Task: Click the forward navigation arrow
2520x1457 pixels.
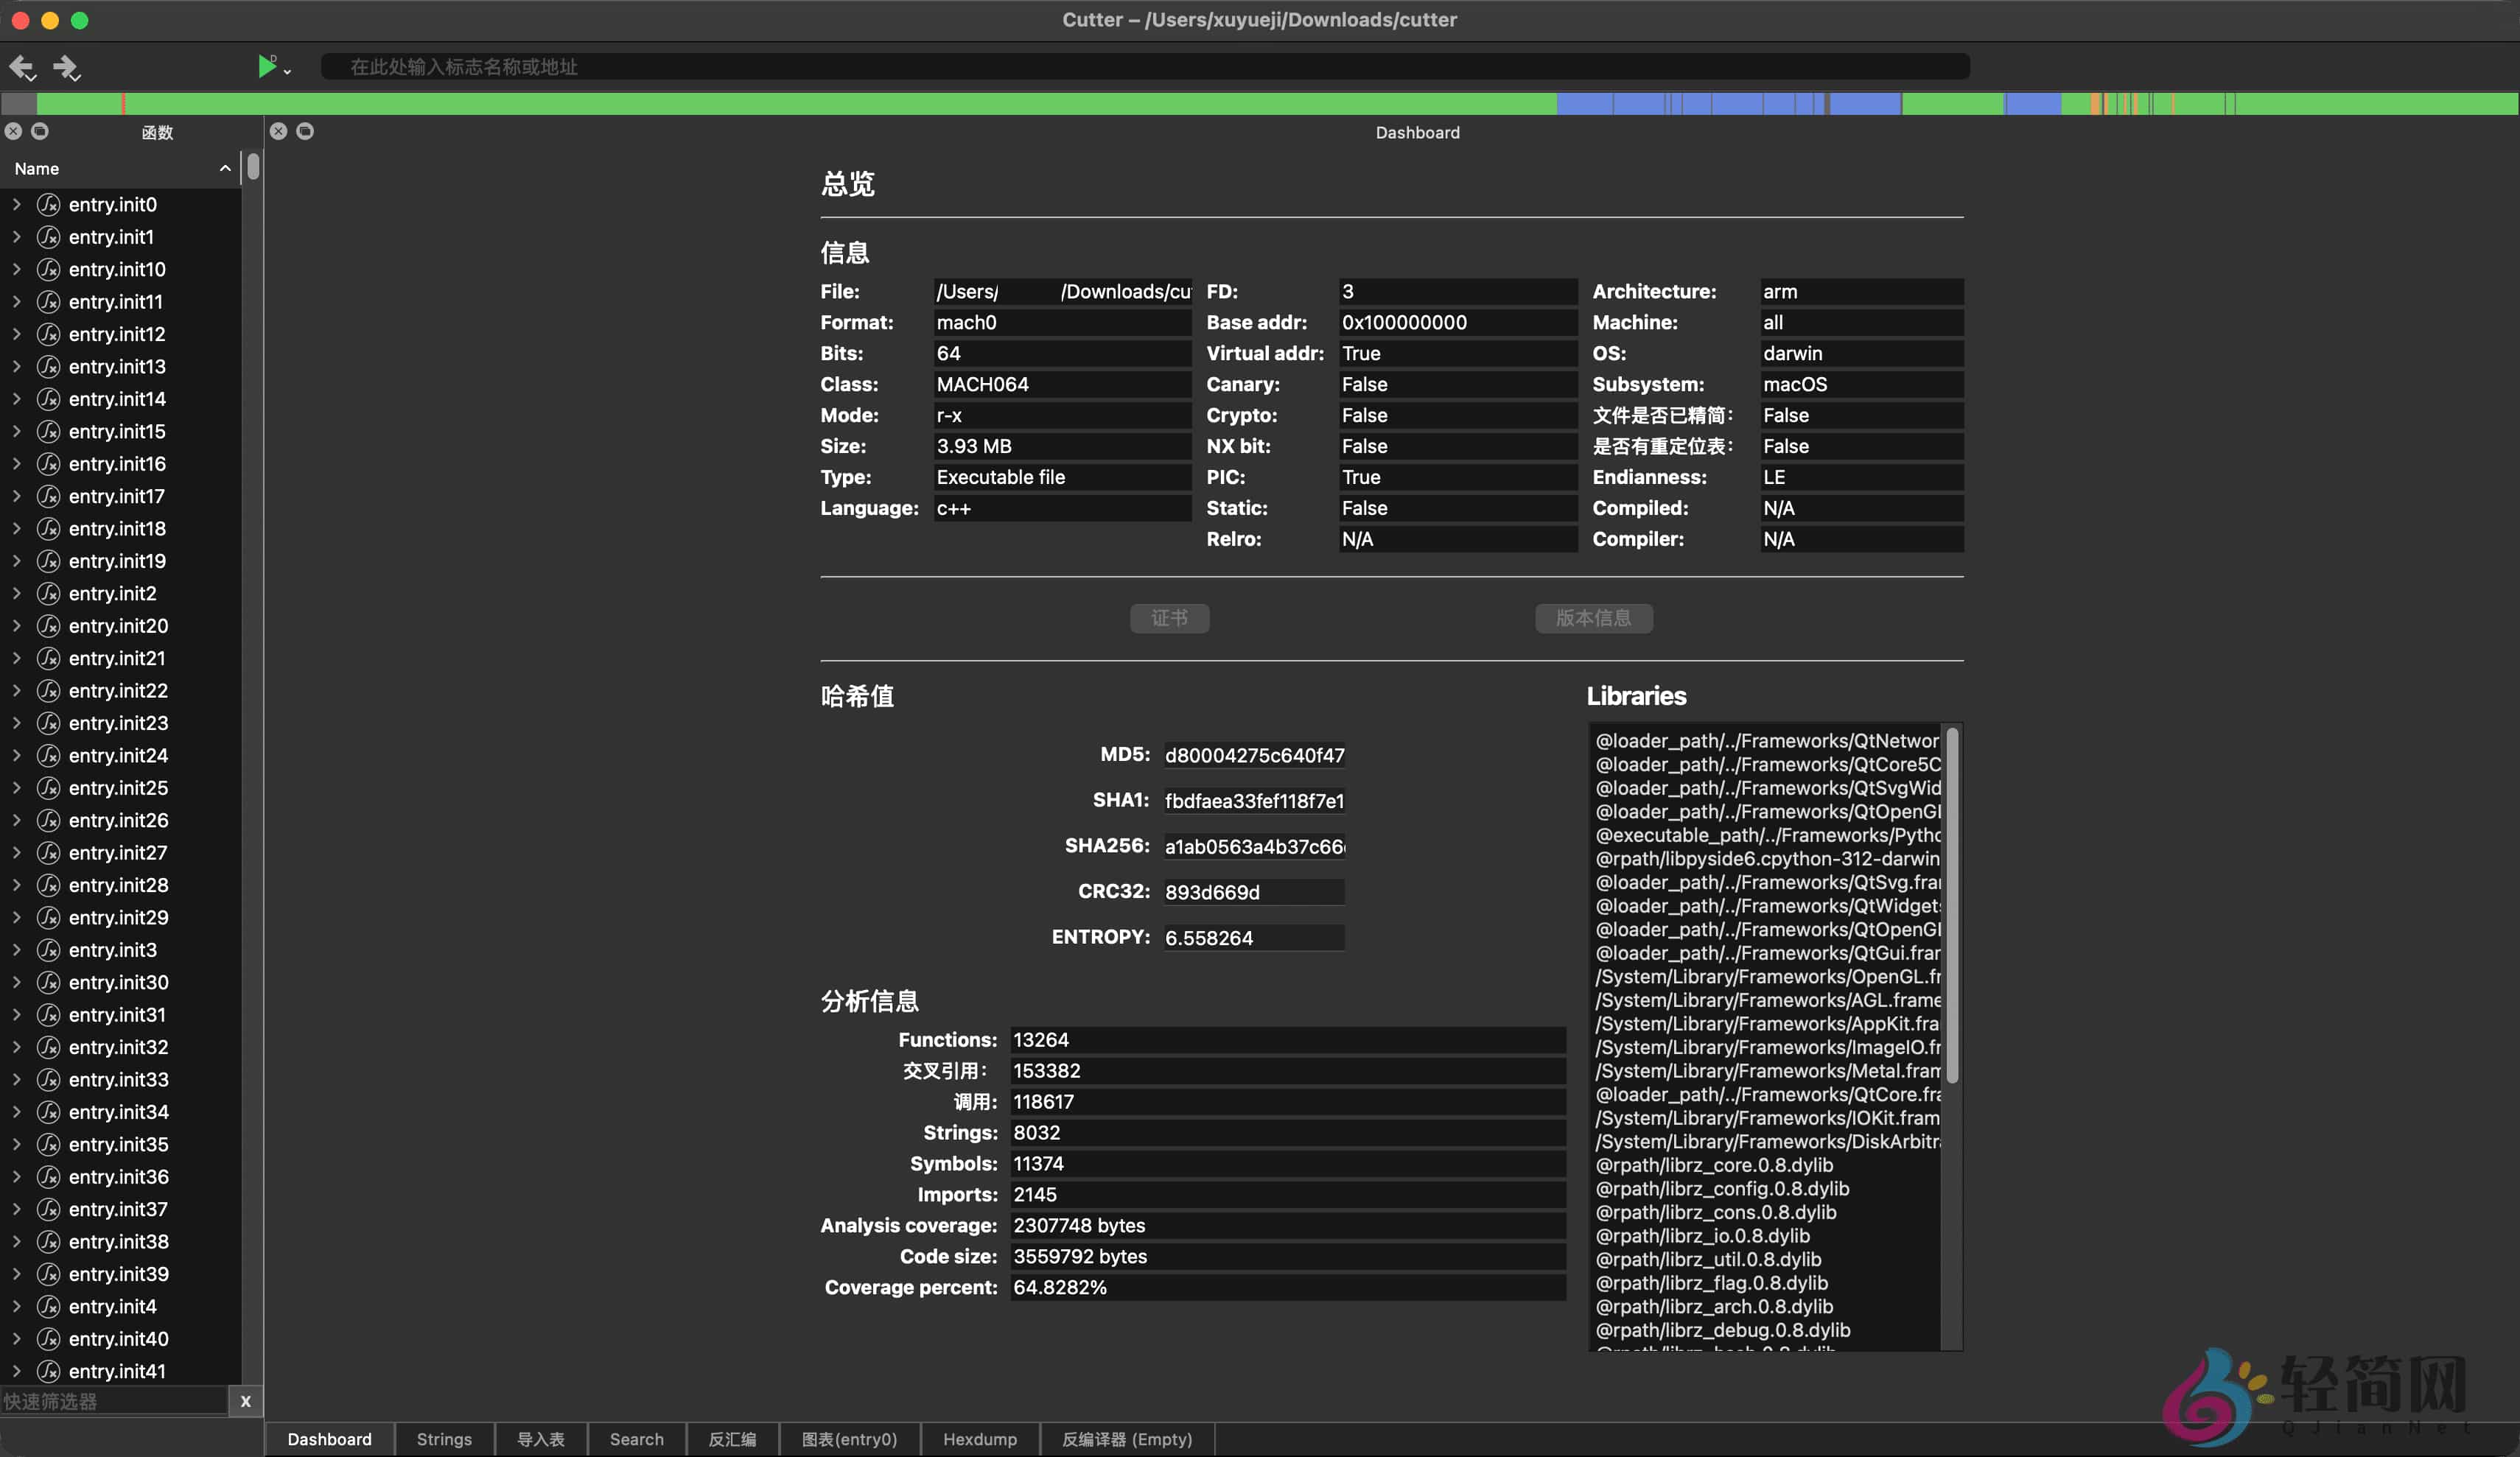Action: point(68,67)
